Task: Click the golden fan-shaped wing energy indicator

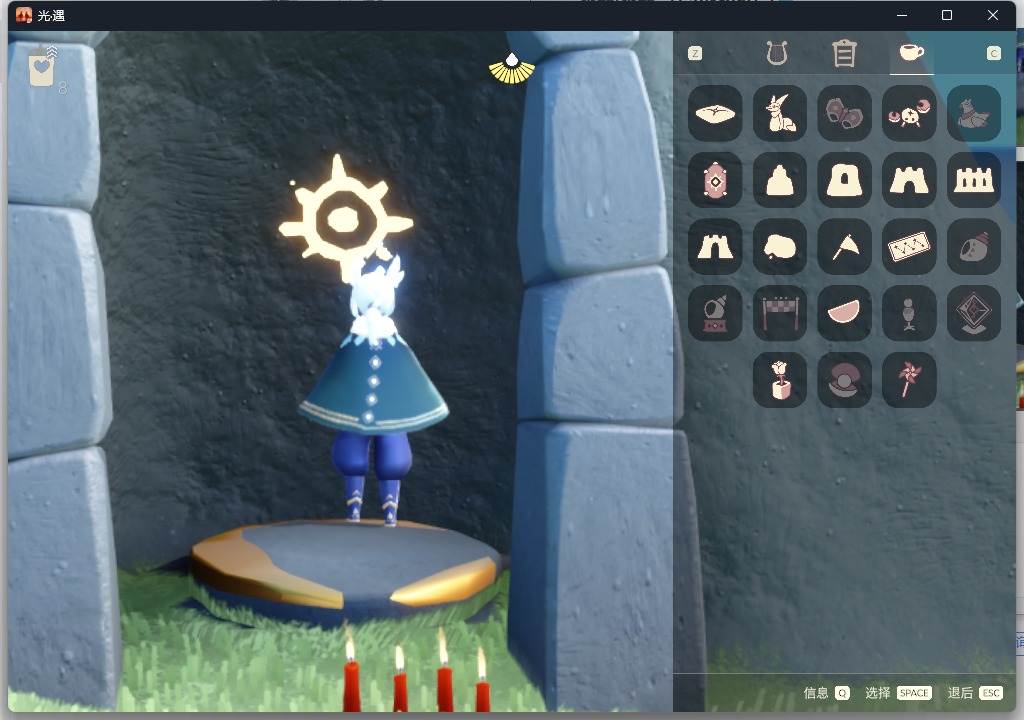Action: click(x=512, y=69)
